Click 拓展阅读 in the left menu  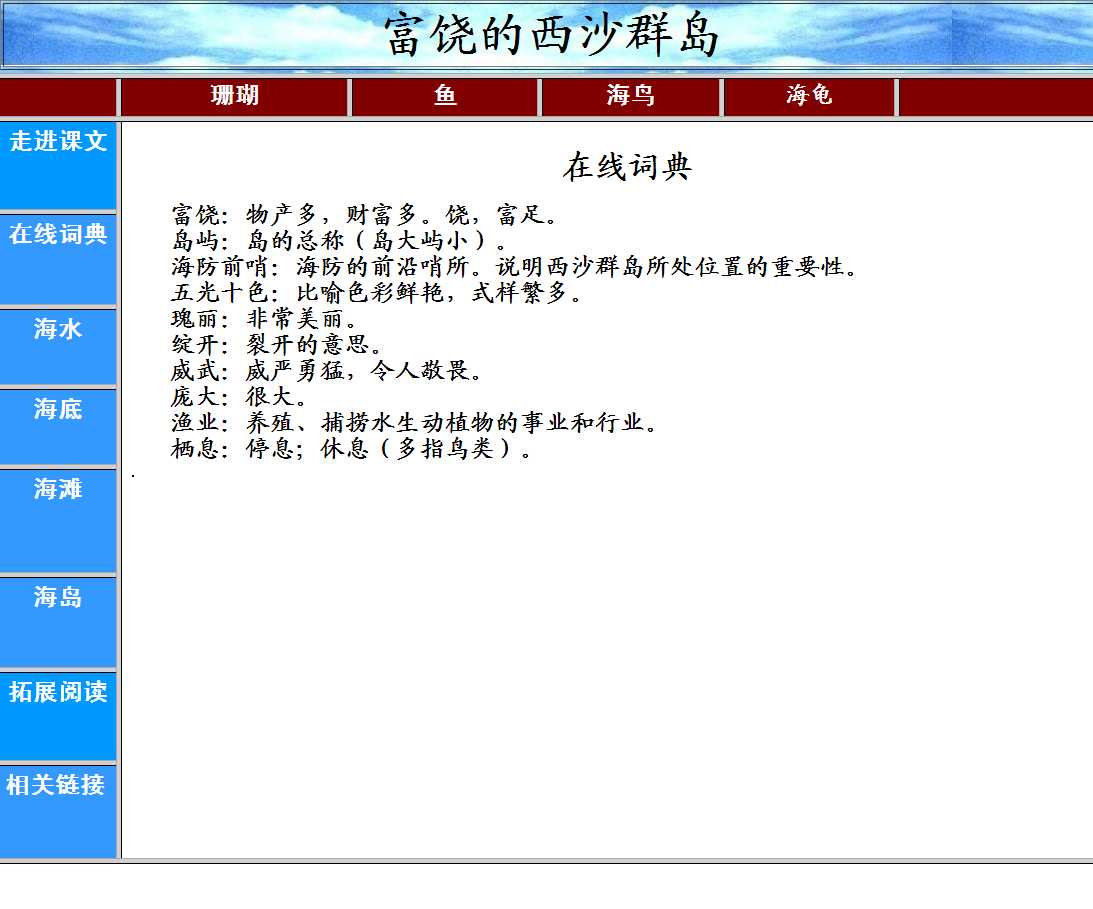click(58, 691)
